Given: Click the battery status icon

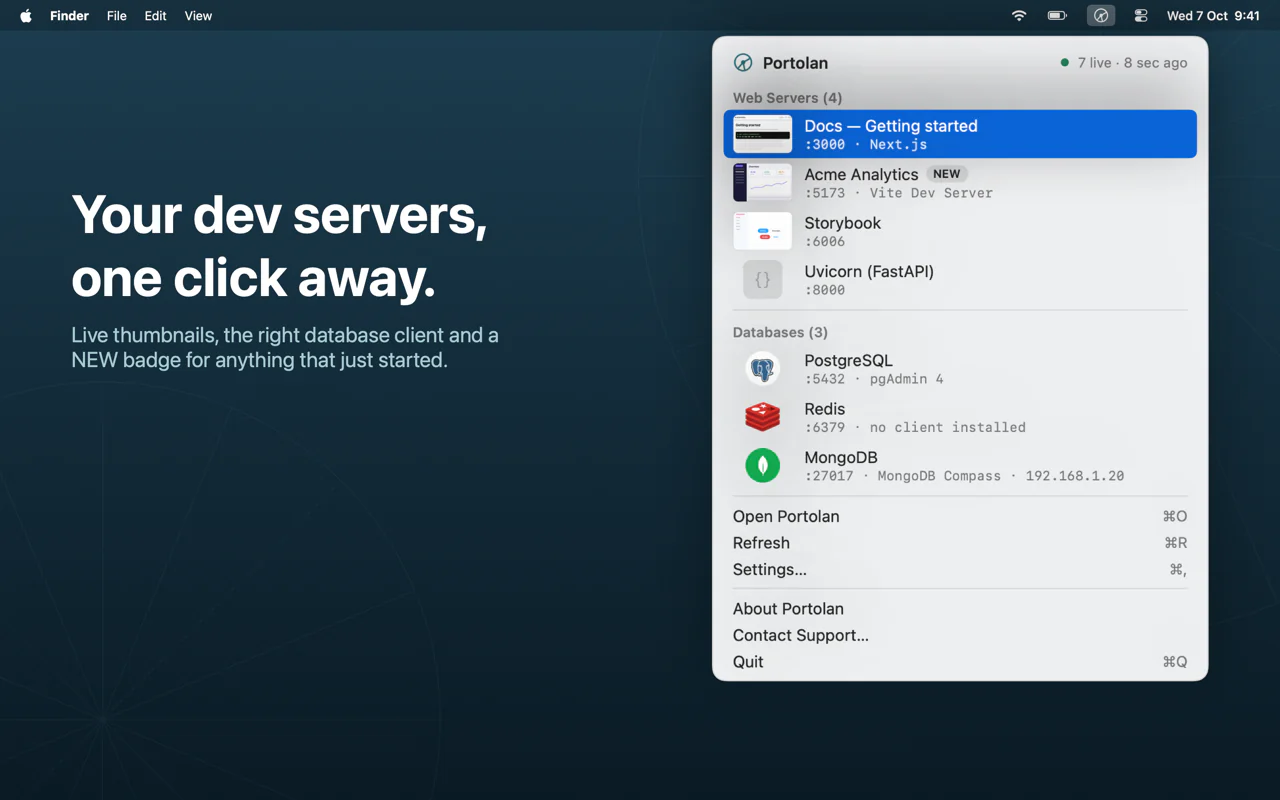Looking at the screenshot, I should pyautogui.click(x=1057, y=16).
